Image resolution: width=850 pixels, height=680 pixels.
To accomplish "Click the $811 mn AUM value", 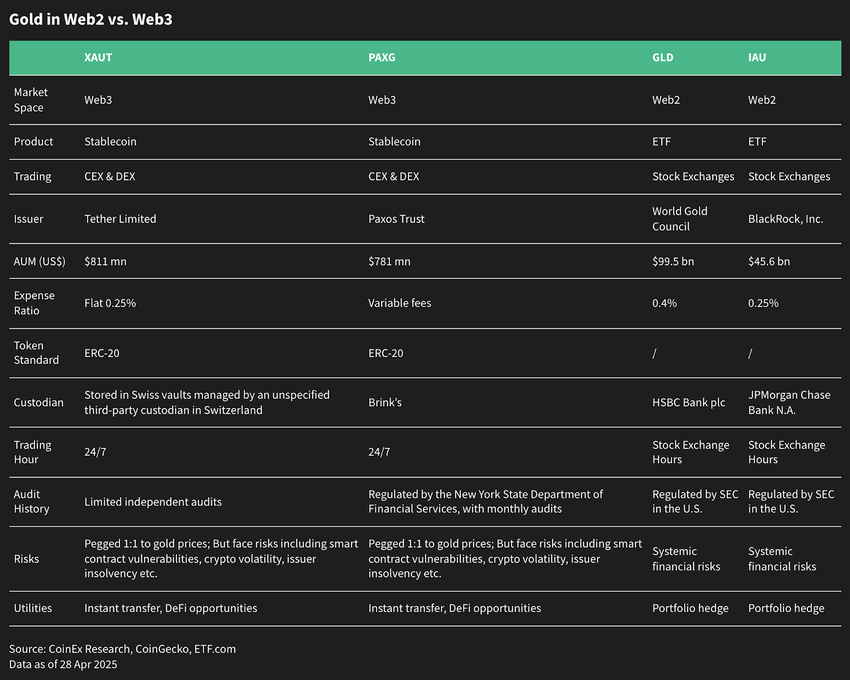I will coord(106,262).
